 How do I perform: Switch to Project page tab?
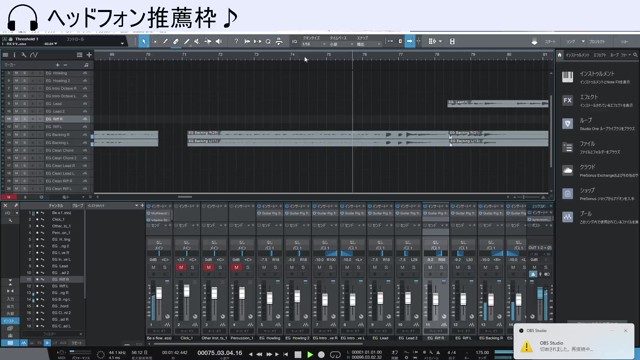(x=597, y=41)
